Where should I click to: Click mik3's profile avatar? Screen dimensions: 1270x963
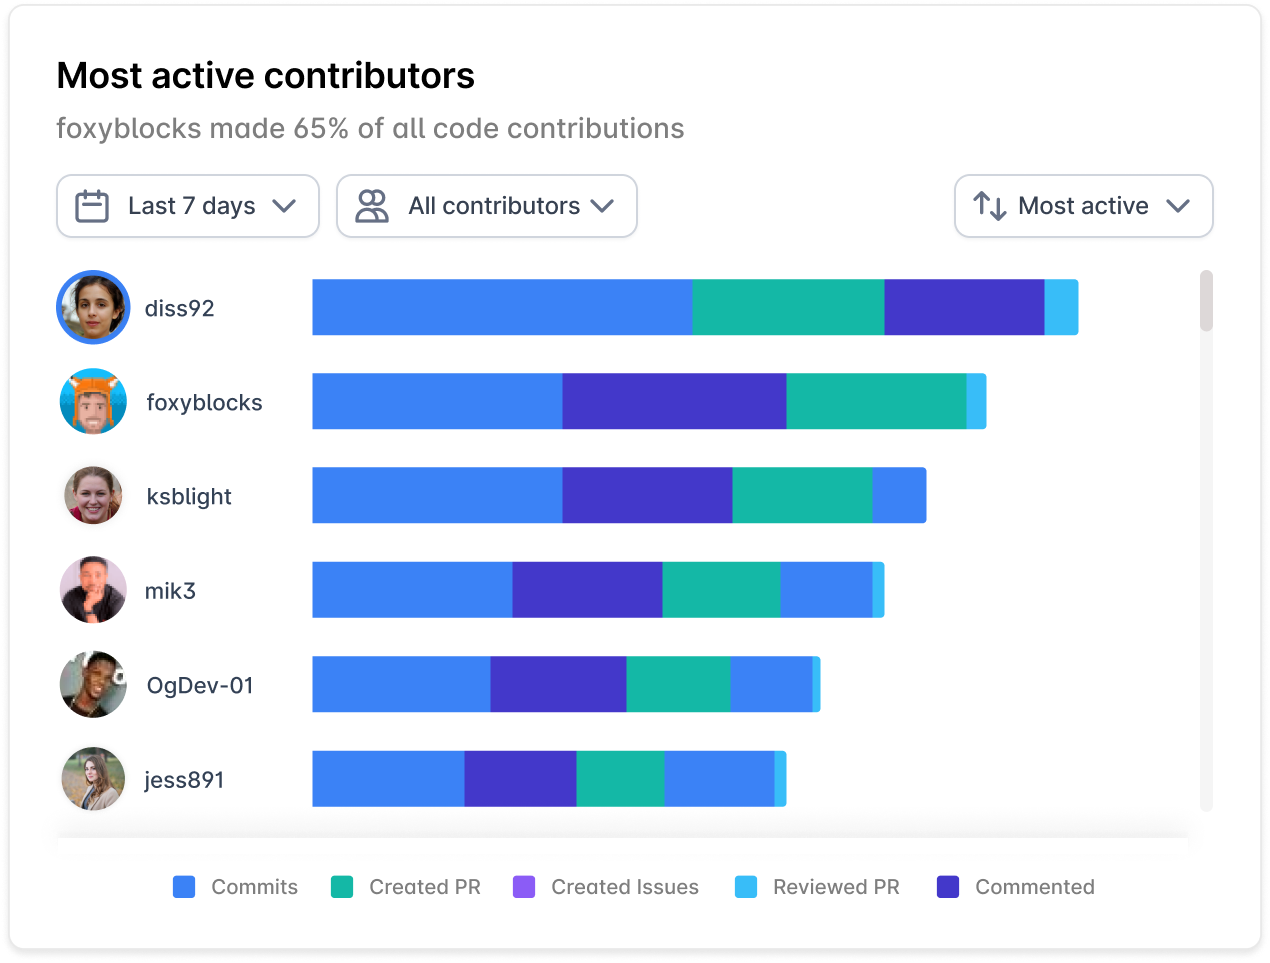pos(93,590)
